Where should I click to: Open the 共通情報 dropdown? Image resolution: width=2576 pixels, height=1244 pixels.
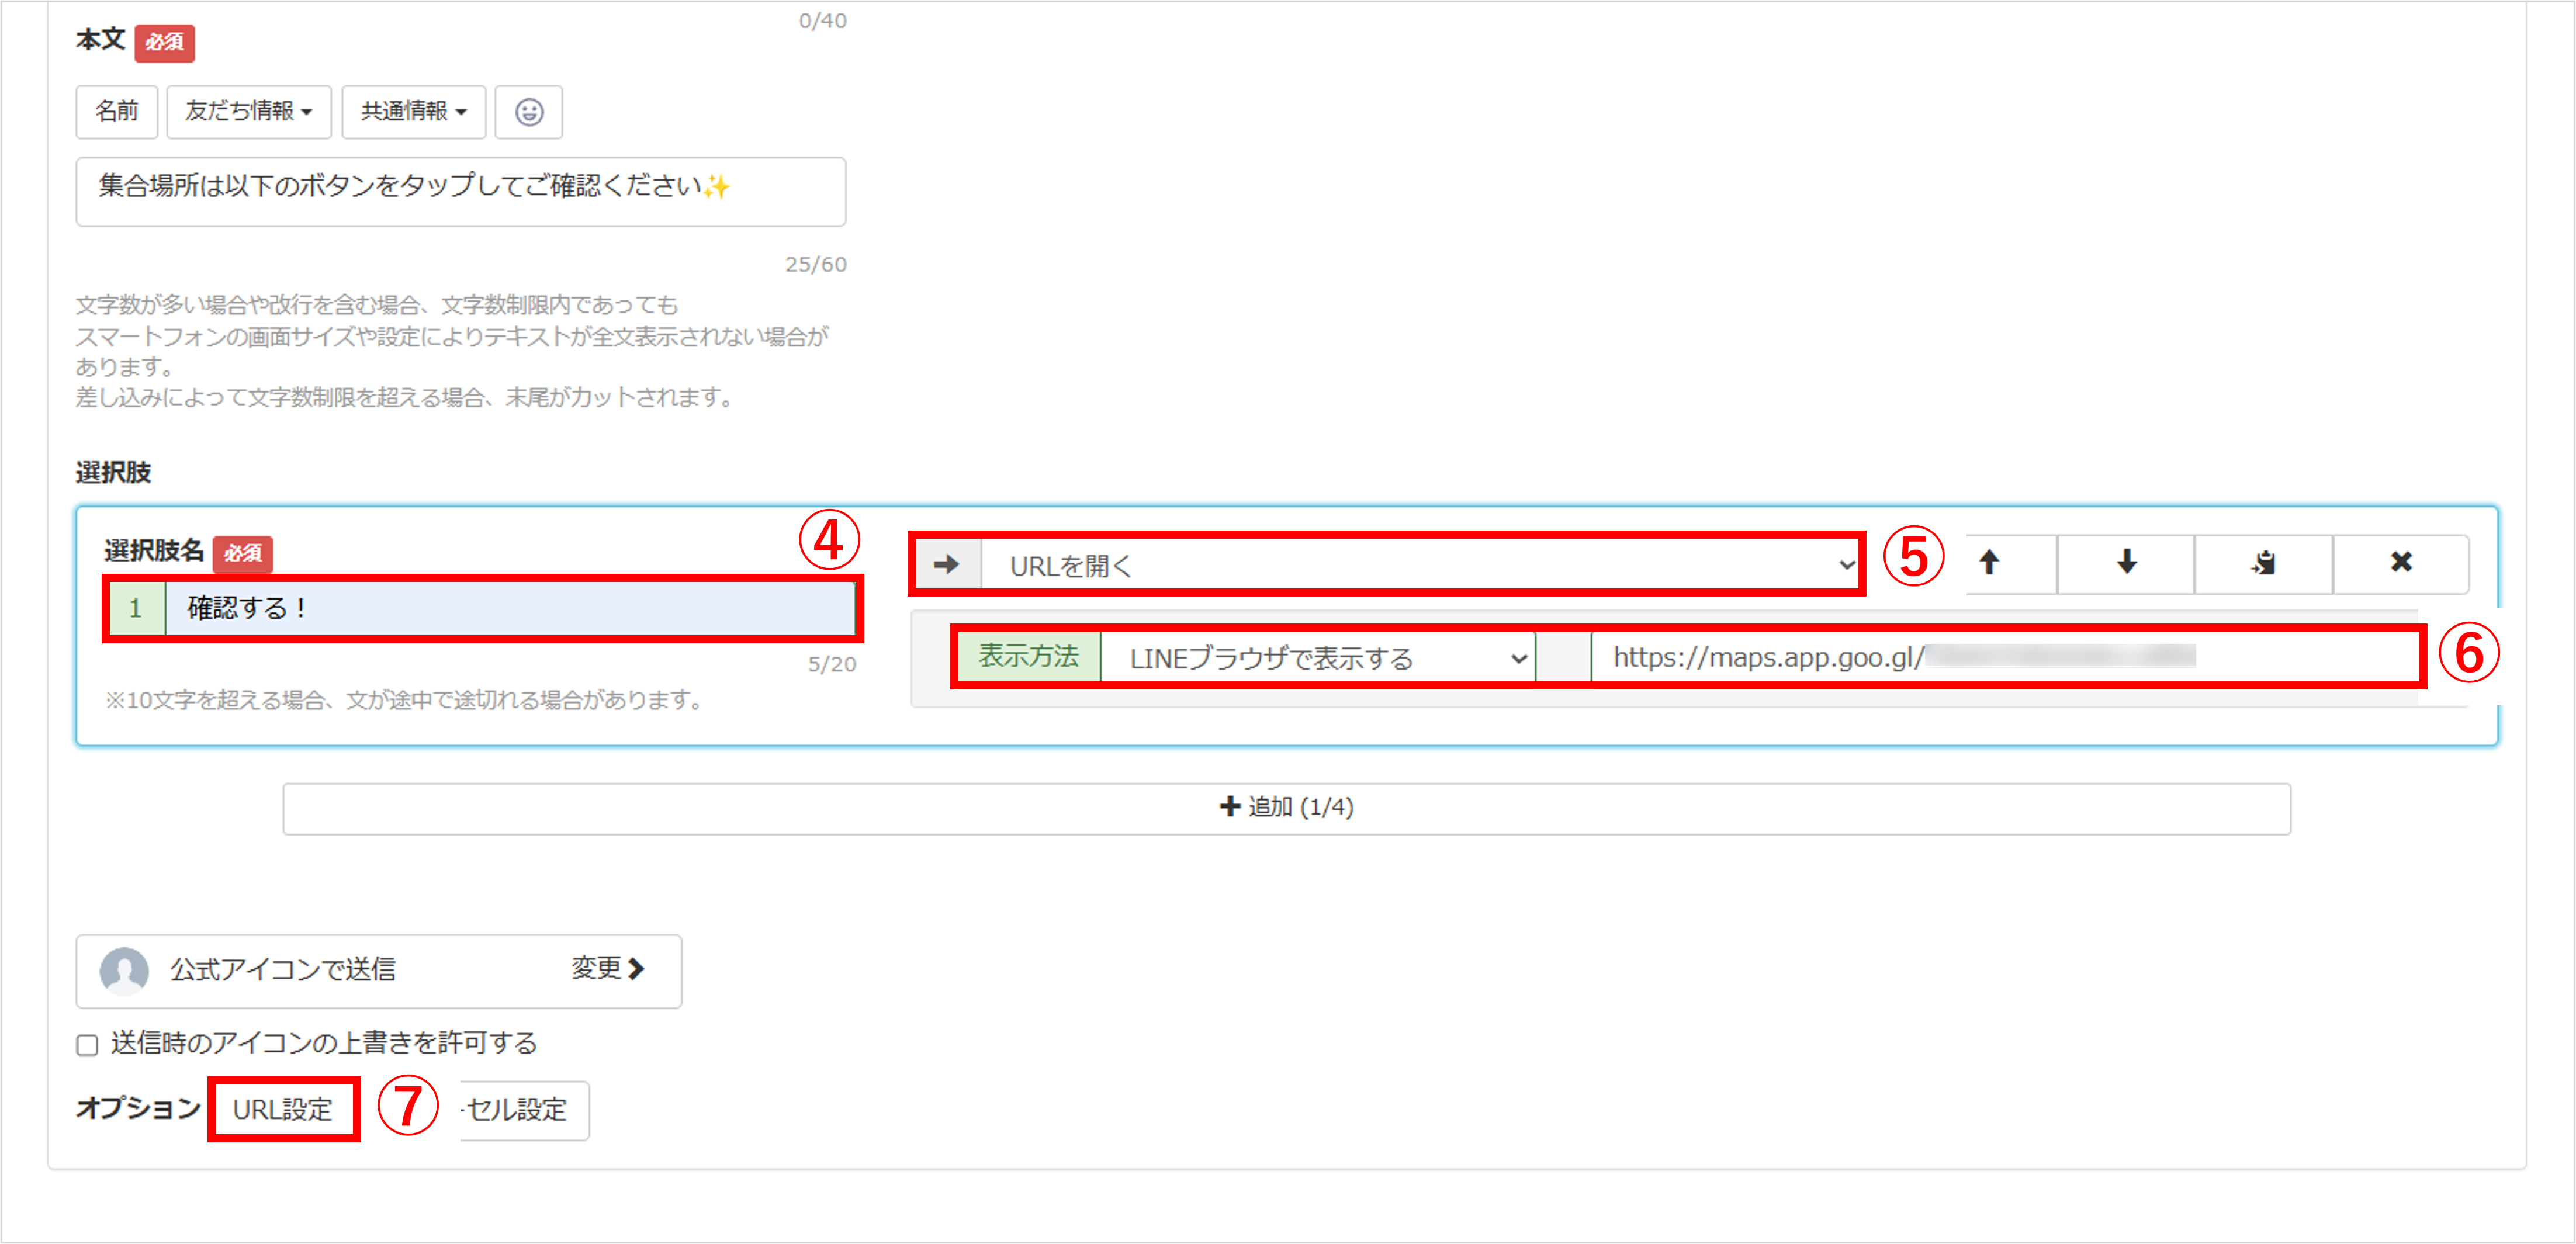pos(413,111)
